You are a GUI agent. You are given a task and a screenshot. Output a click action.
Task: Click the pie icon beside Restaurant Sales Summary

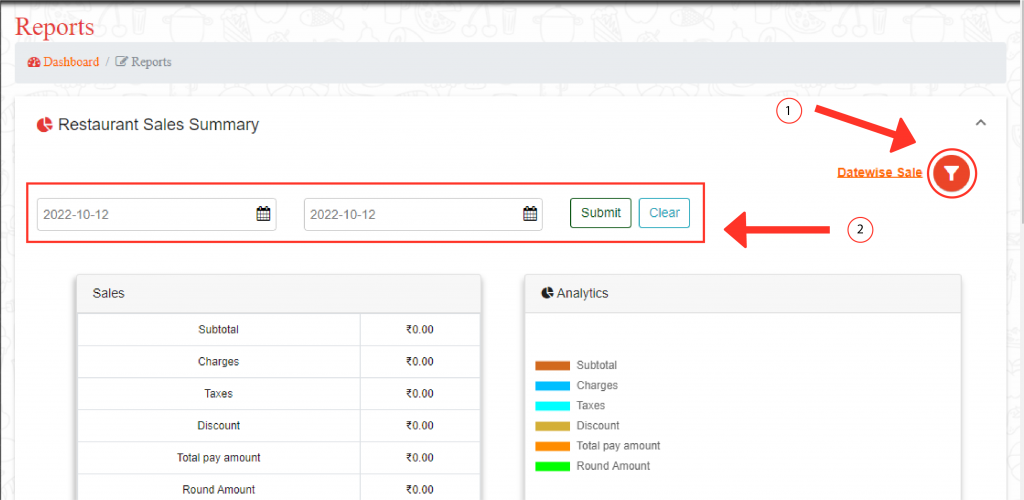(x=44, y=125)
